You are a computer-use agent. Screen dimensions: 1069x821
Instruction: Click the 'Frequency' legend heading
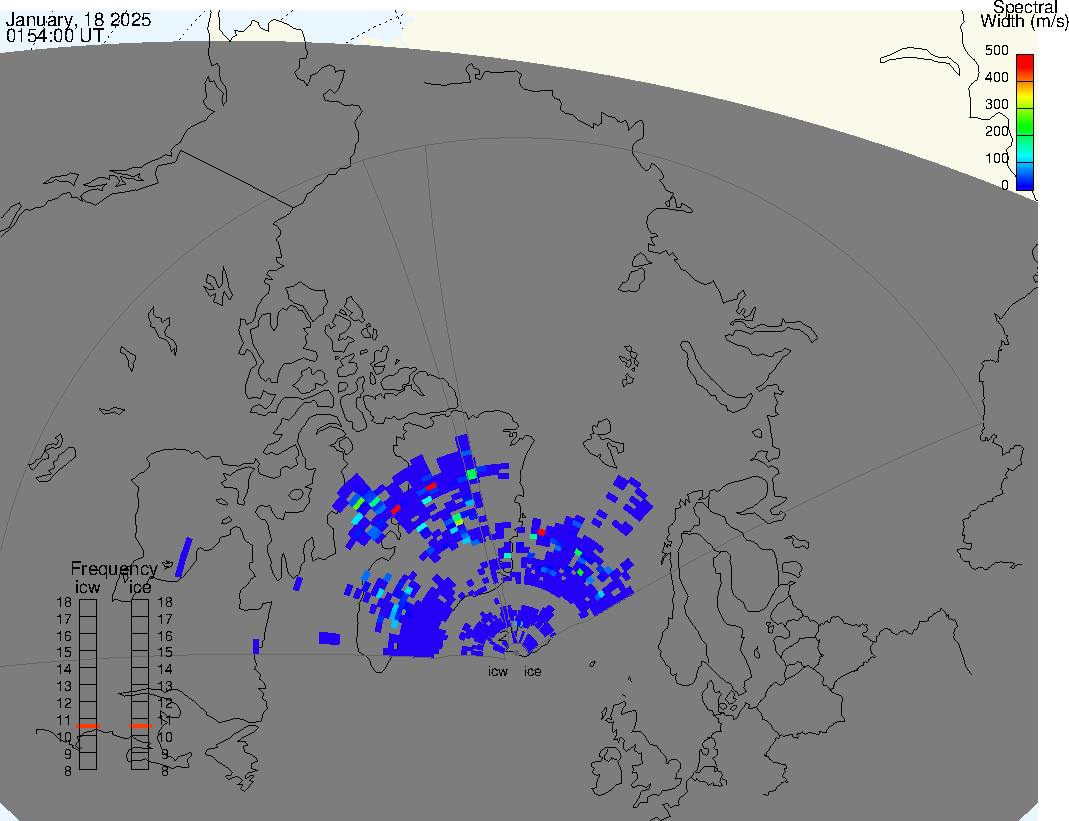pos(114,569)
